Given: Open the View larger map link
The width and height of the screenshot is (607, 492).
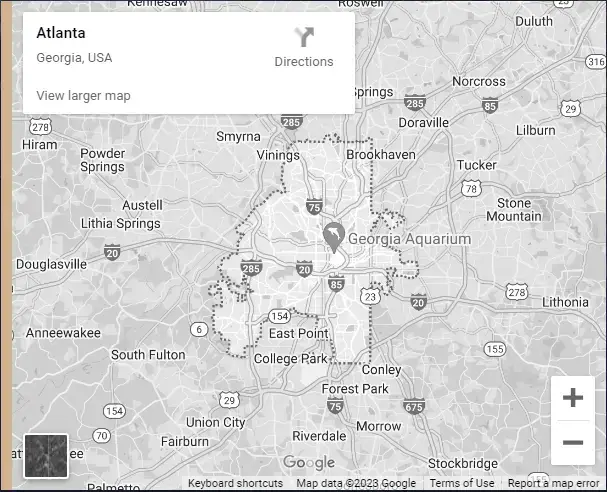Looking at the screenshot, I should click(83, 96).
